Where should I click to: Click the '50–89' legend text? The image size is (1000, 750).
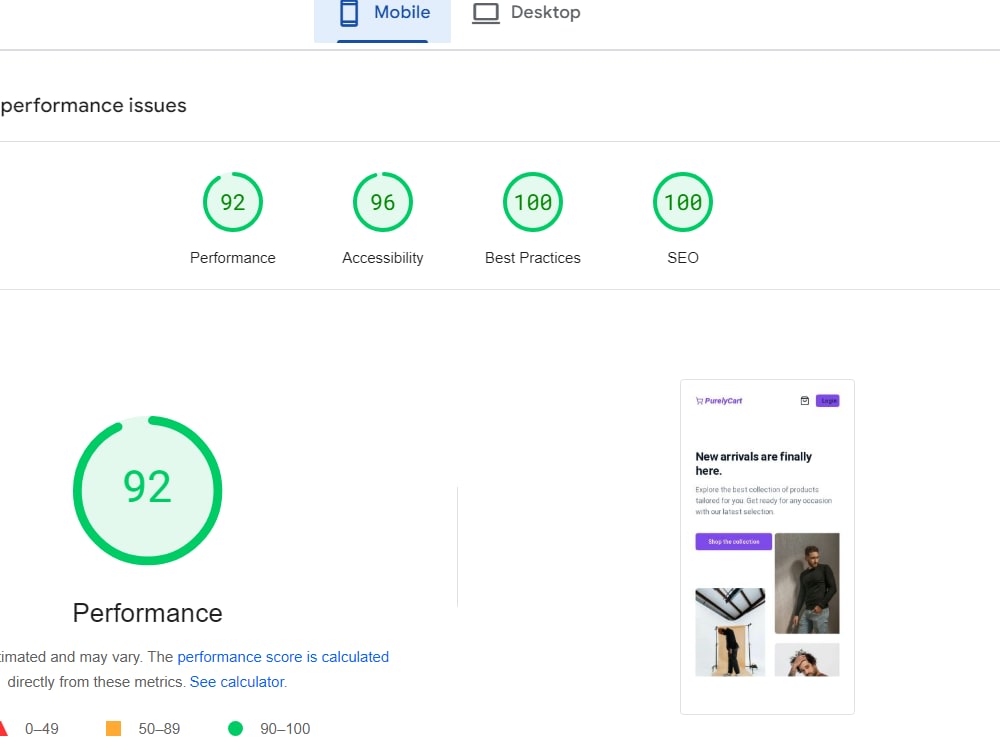[159, 728]
